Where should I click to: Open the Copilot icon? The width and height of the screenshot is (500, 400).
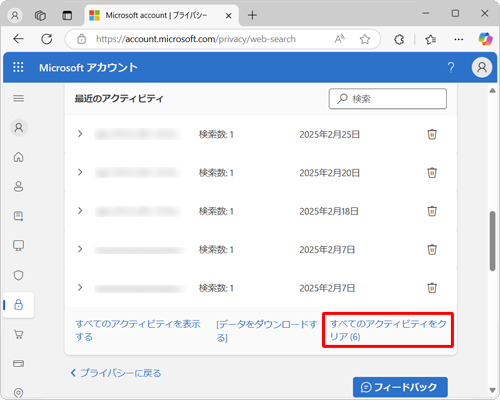[485, 39]
